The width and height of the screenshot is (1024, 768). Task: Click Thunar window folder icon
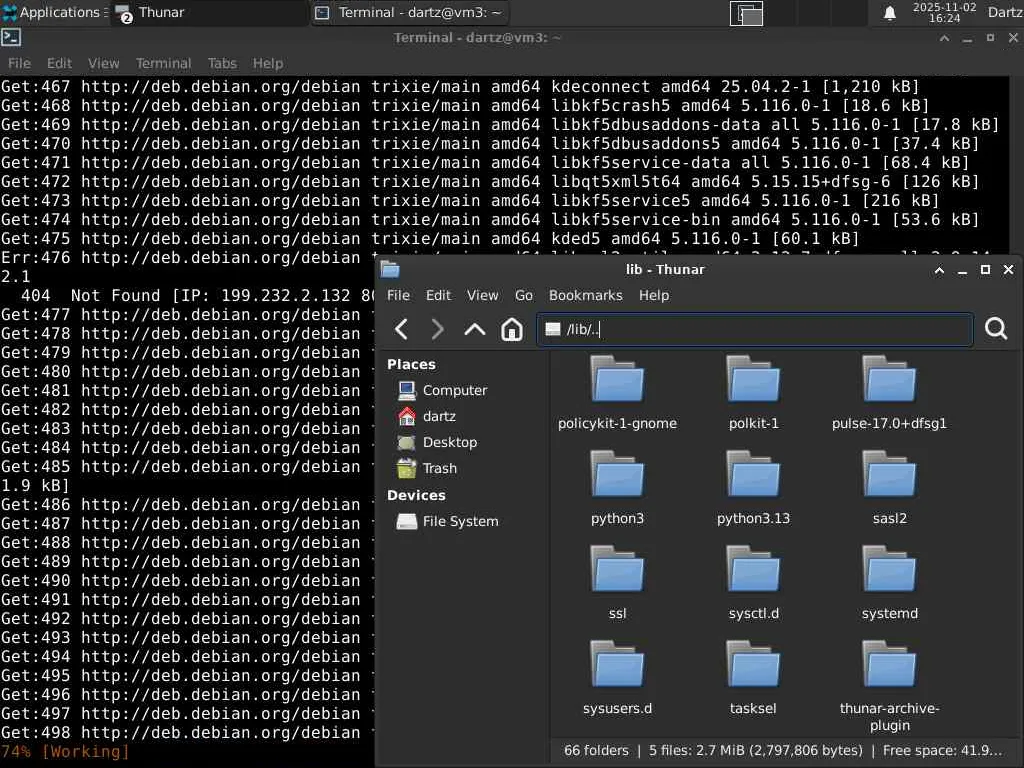tap(391, 270)
